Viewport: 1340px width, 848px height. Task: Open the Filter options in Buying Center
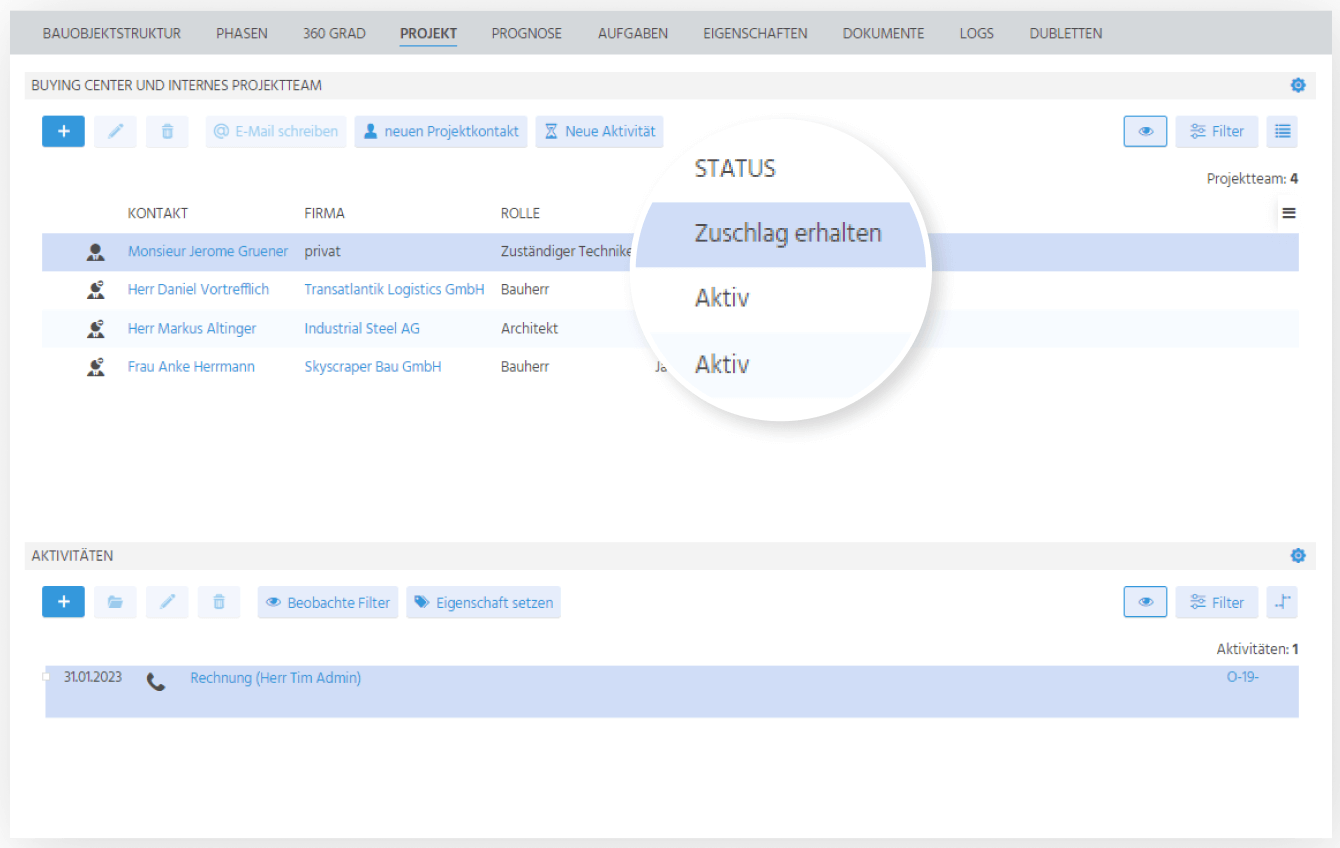pyautogui.click(x=1217, y=131)
